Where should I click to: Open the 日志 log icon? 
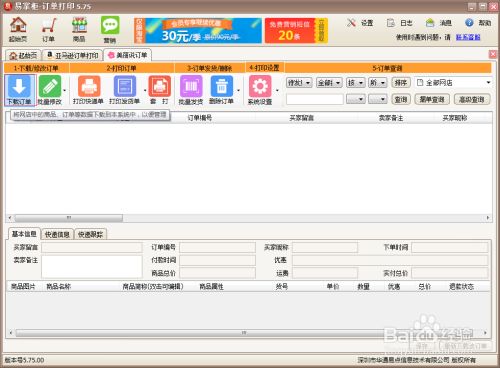point(399,23)
